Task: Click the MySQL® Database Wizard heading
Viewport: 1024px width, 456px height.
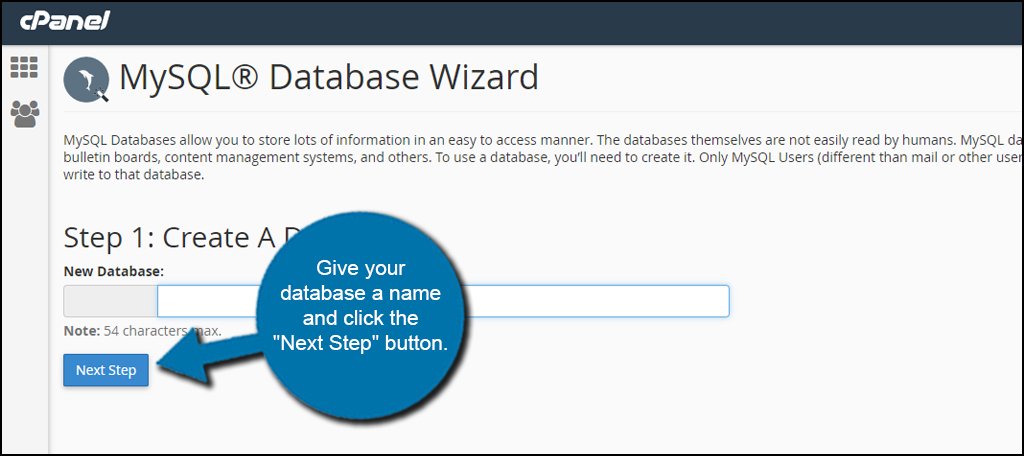Action: pyautogui.click(x=329, y=78)
